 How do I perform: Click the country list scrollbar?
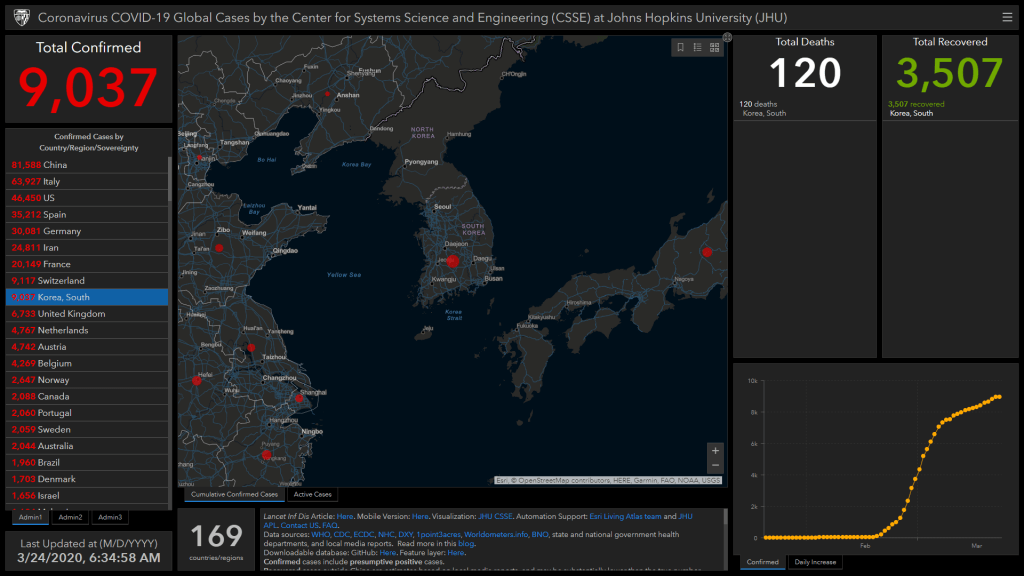[x=170, y=179]
